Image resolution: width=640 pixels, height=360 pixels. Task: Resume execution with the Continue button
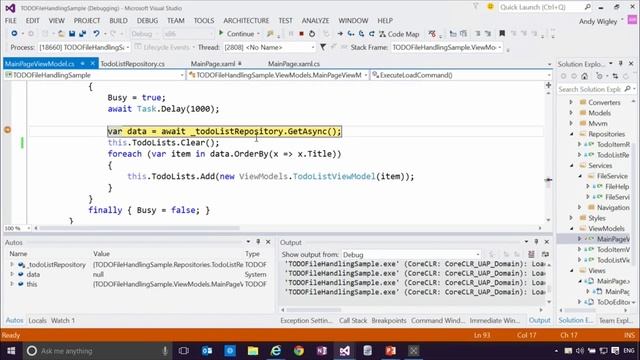coord(237,33)
